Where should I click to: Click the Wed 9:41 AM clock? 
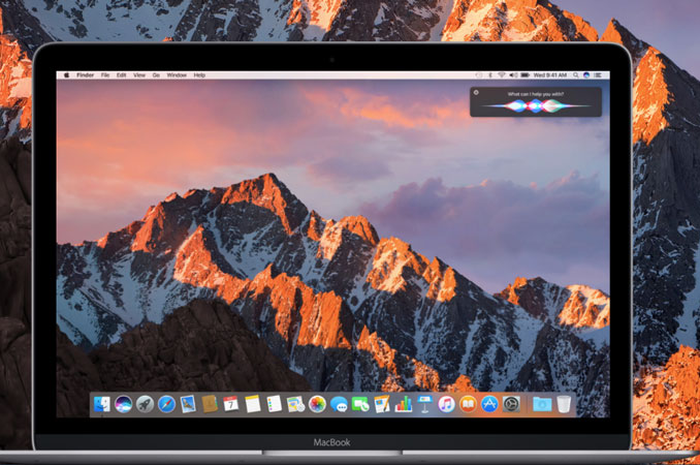pos(550,75)
